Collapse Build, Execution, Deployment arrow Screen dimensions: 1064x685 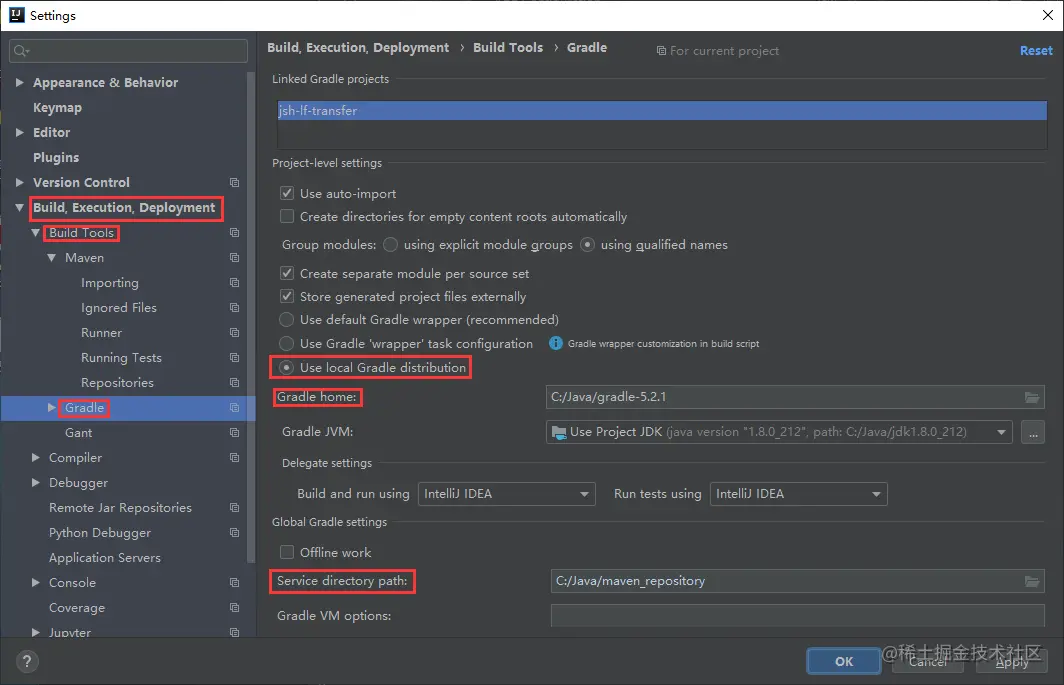coord(20,208)
